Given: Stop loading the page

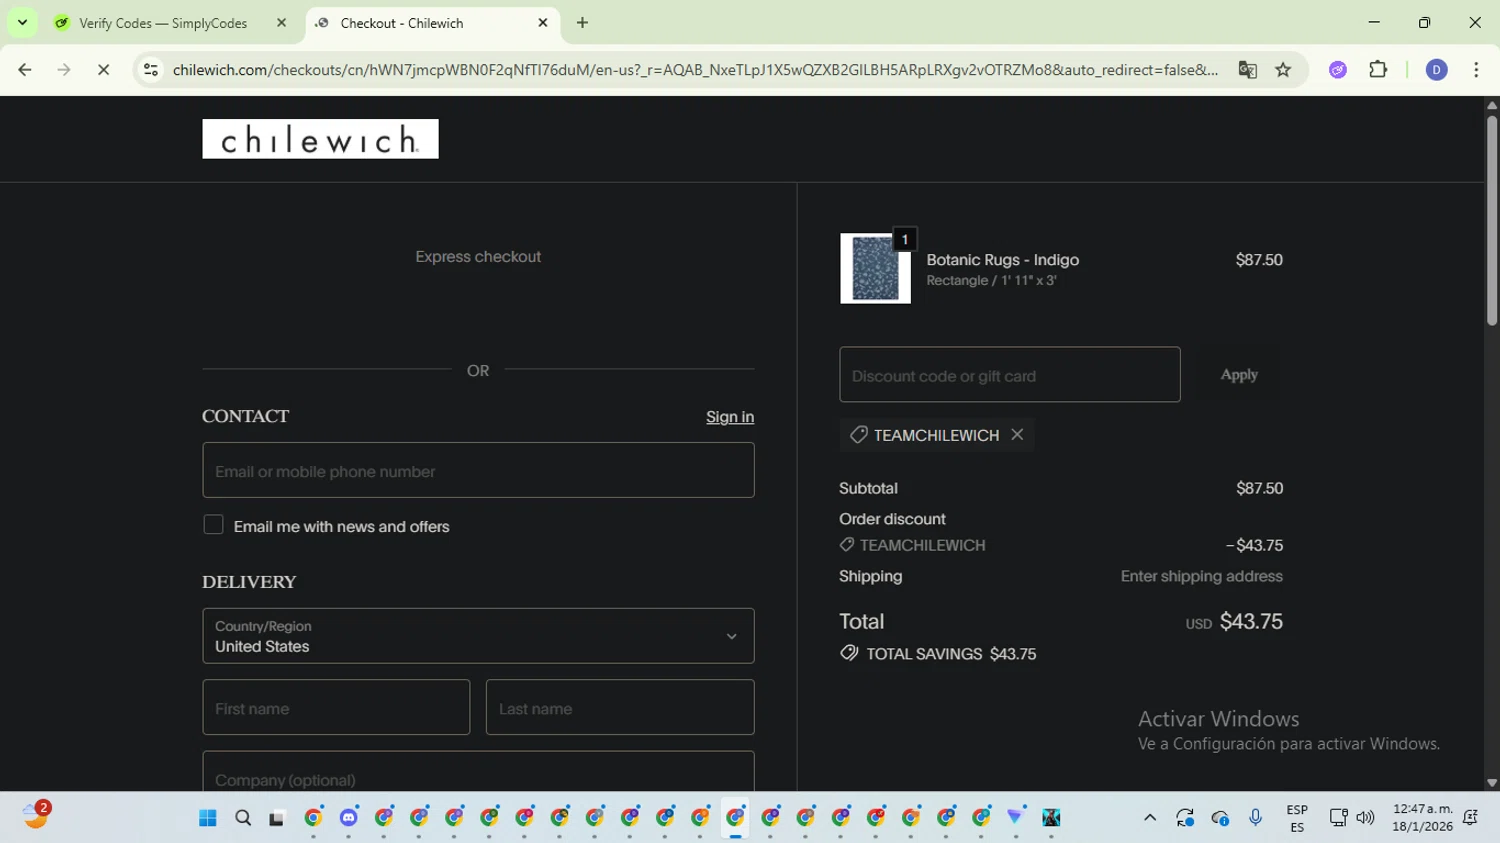Looking at the screenshot, I should point(103,70).
